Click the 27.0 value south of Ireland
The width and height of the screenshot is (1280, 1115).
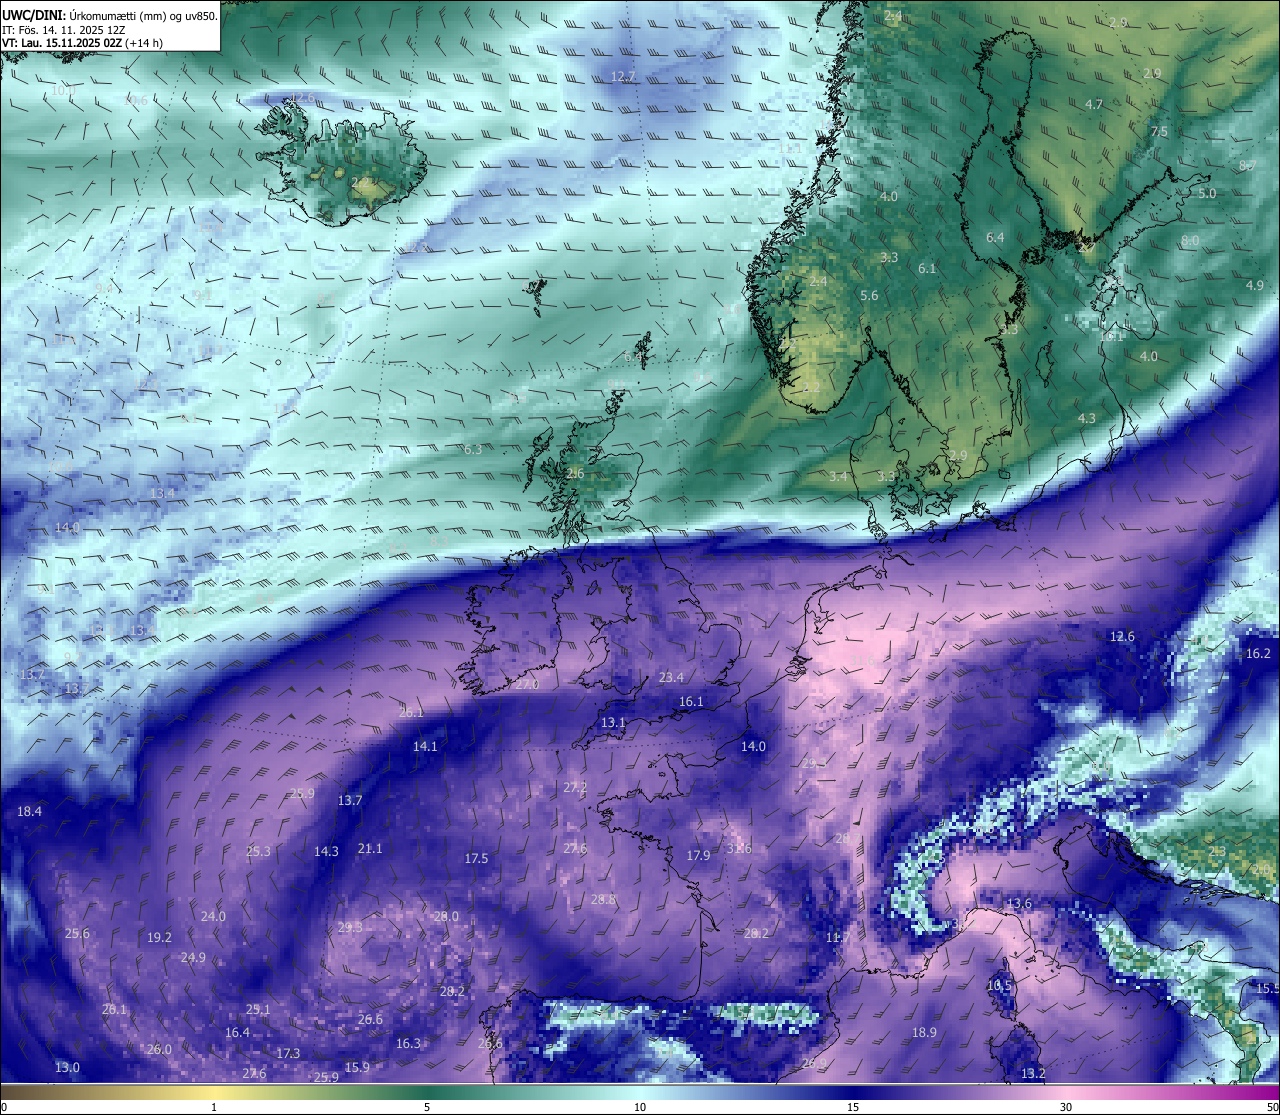[x=527, y=684]
